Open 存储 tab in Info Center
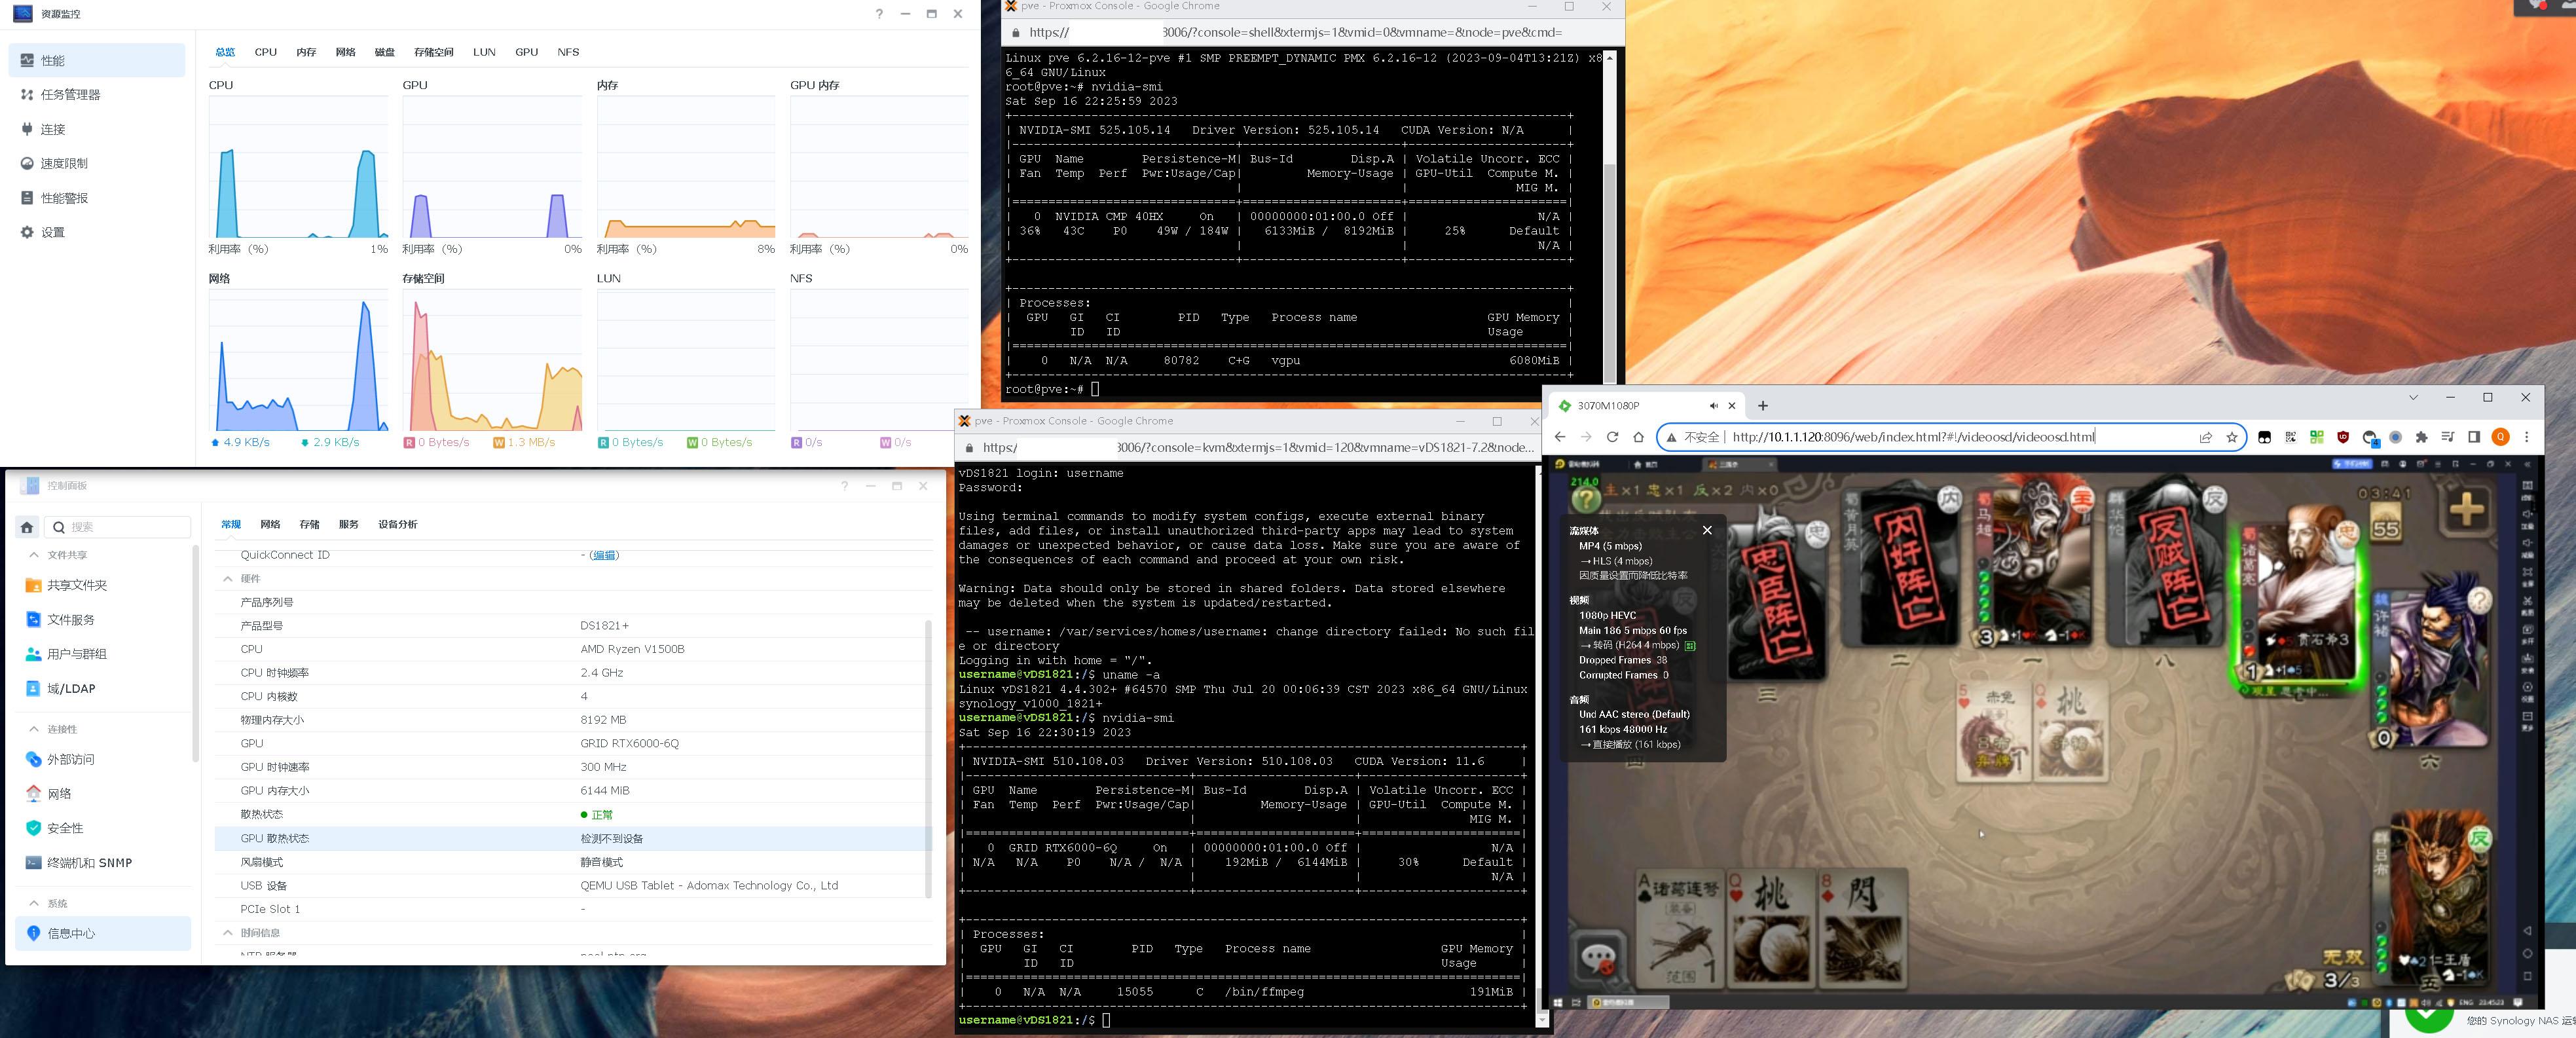Viewport: 2576px width, 1038px height. pos(310,524)
